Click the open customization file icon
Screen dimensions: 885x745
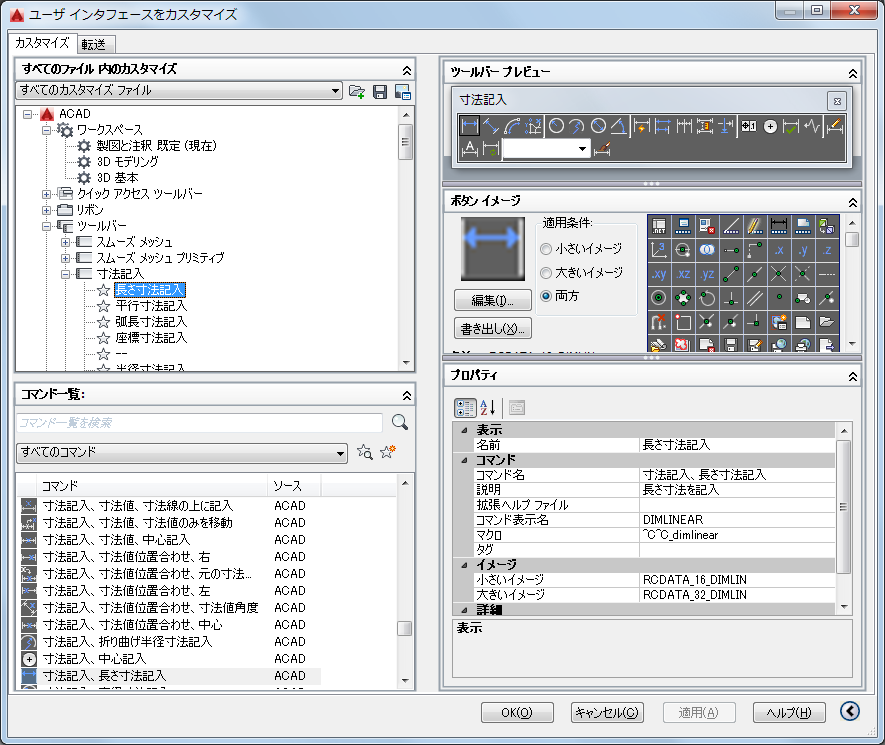point(357,91)
